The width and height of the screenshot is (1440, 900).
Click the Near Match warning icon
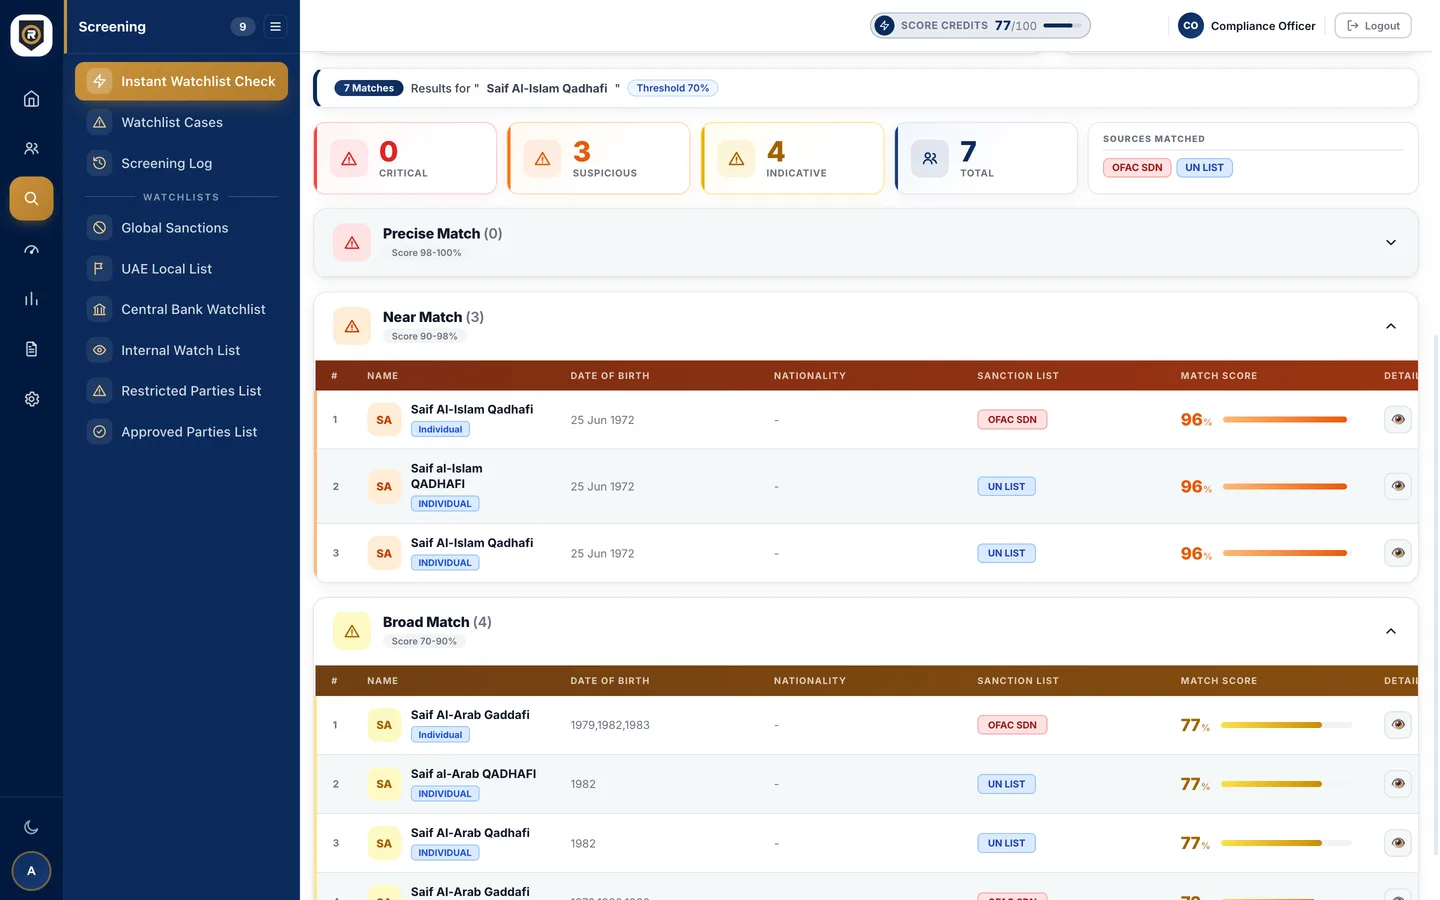352,326
